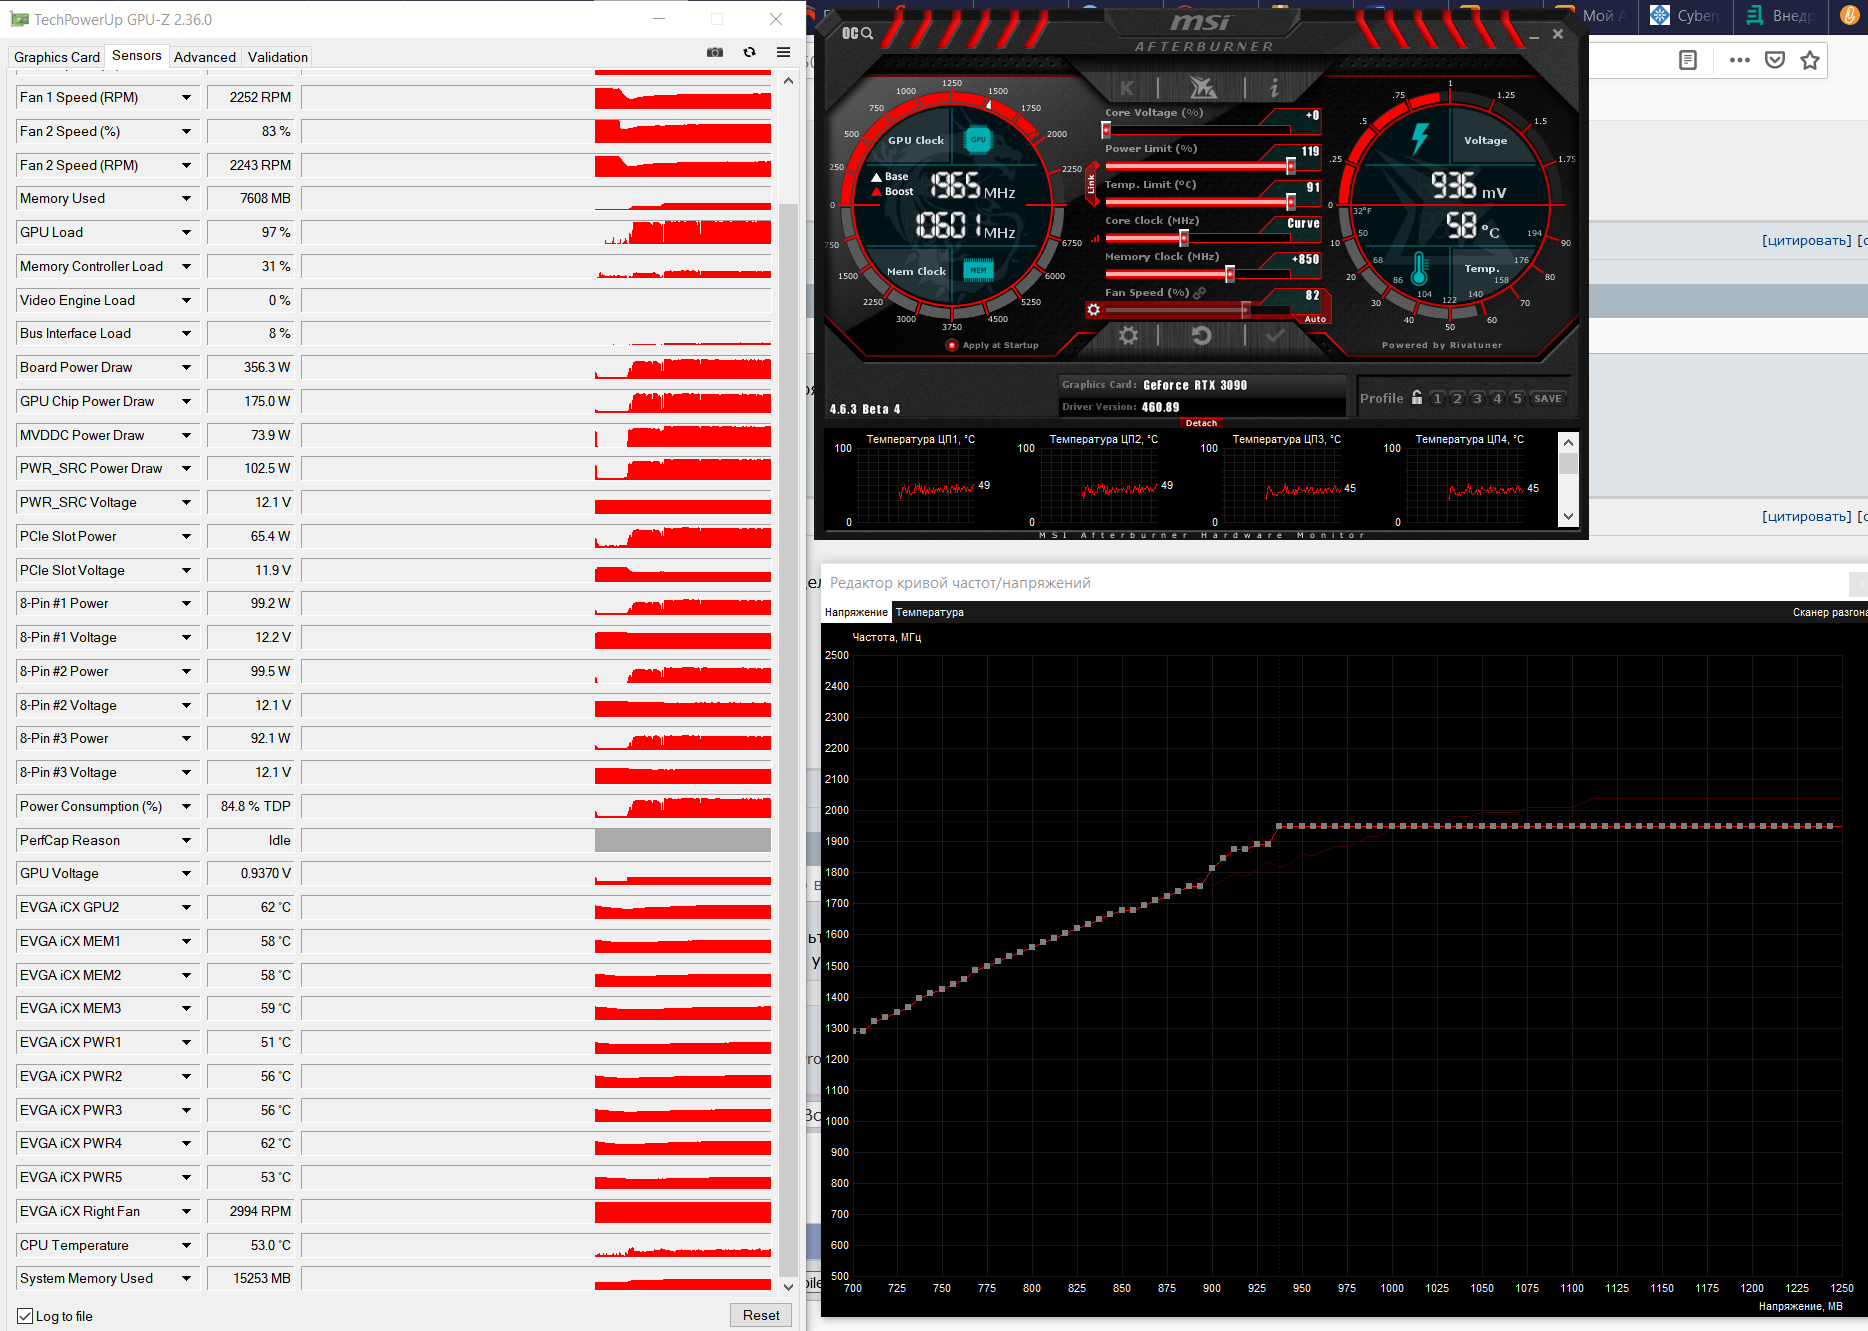Reset Afterburner settings with the revert icon
The image size is (1868, 1331).
point(1202,335)
